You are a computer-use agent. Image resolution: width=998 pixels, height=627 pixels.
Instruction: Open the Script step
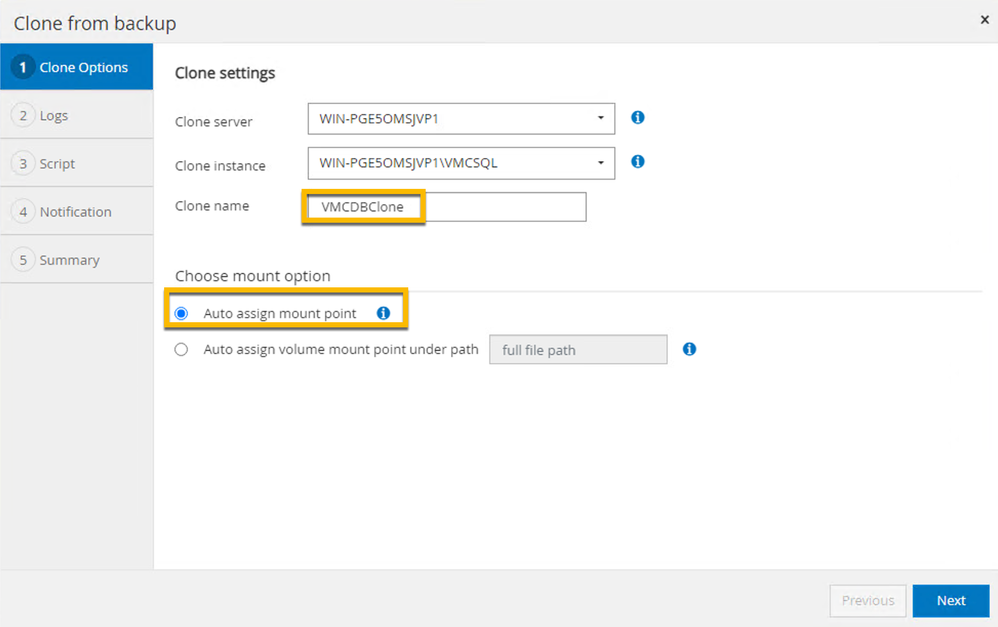[57, 163]
